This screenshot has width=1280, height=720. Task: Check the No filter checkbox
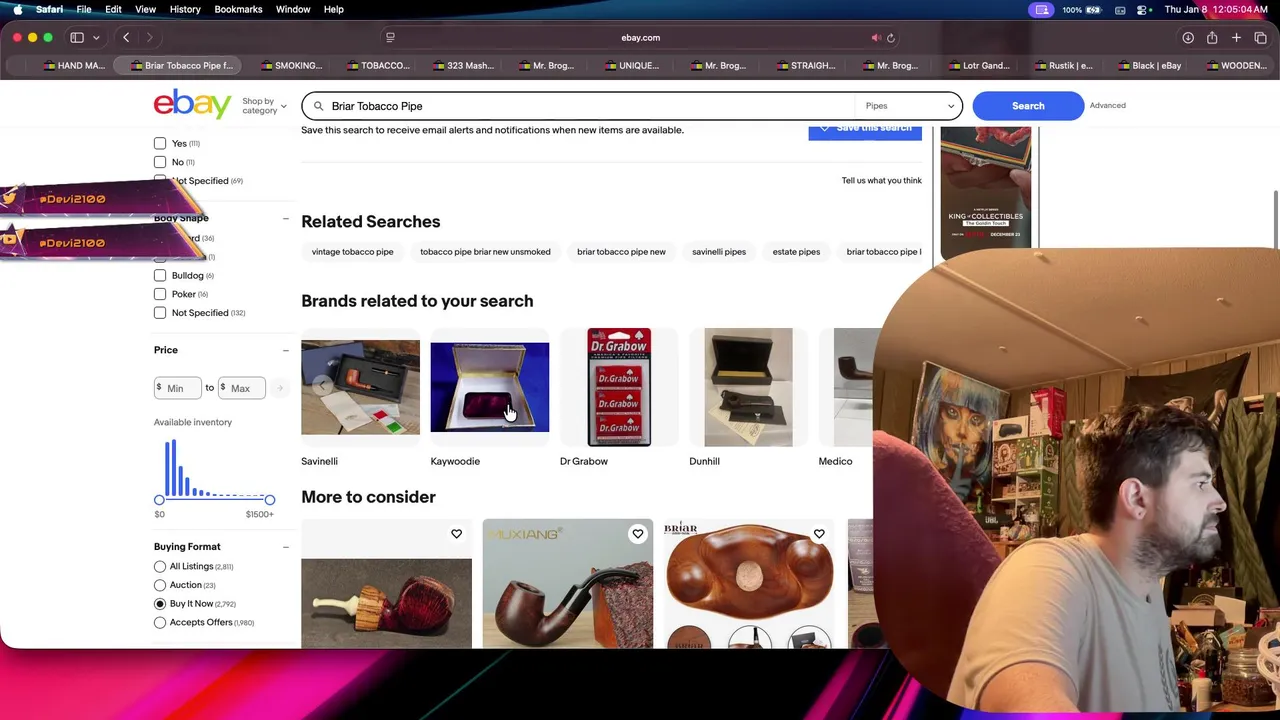point(160,162)
